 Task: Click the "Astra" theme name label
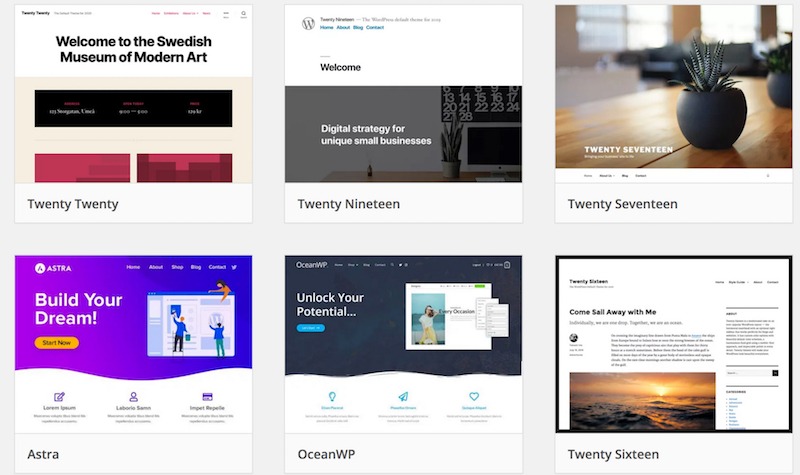pyautogui.click(x=43, y=454)
